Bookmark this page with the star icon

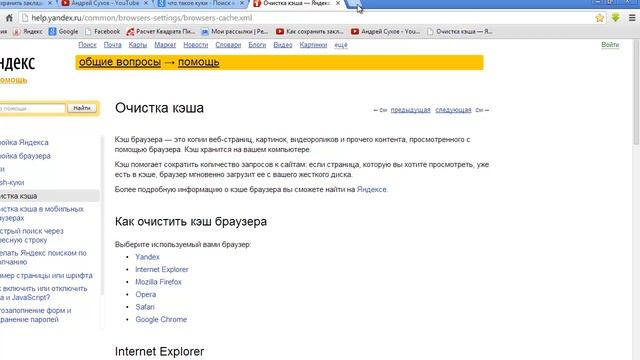click(600, 18)
